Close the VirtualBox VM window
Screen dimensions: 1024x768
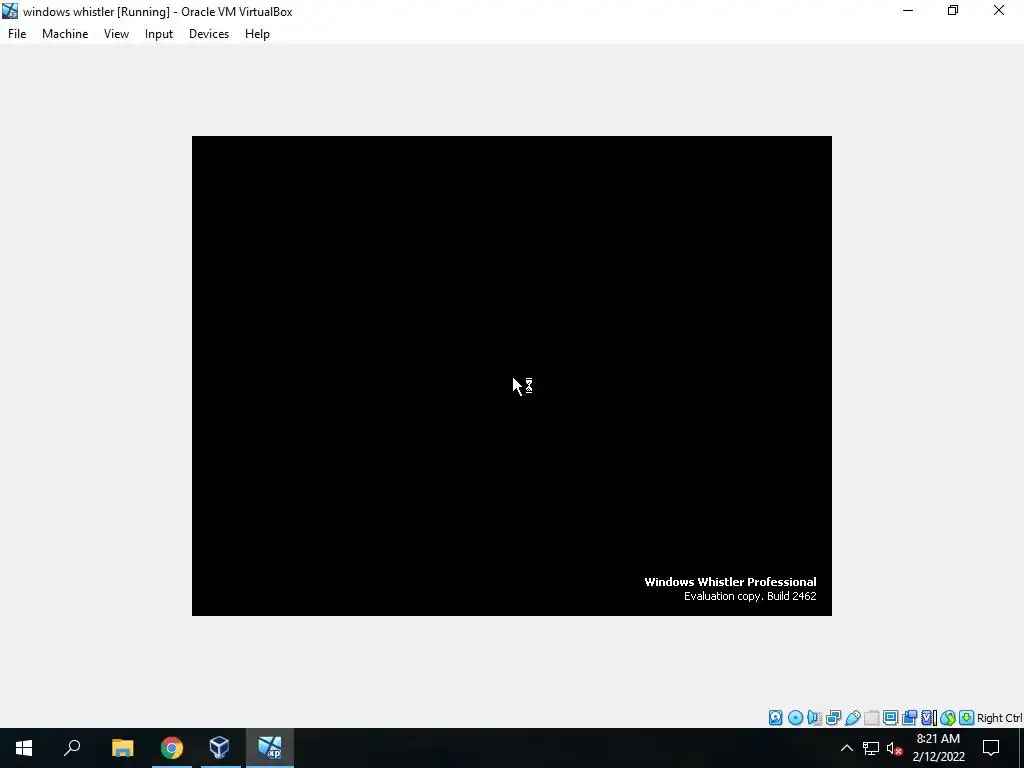(x=999, y=10)
